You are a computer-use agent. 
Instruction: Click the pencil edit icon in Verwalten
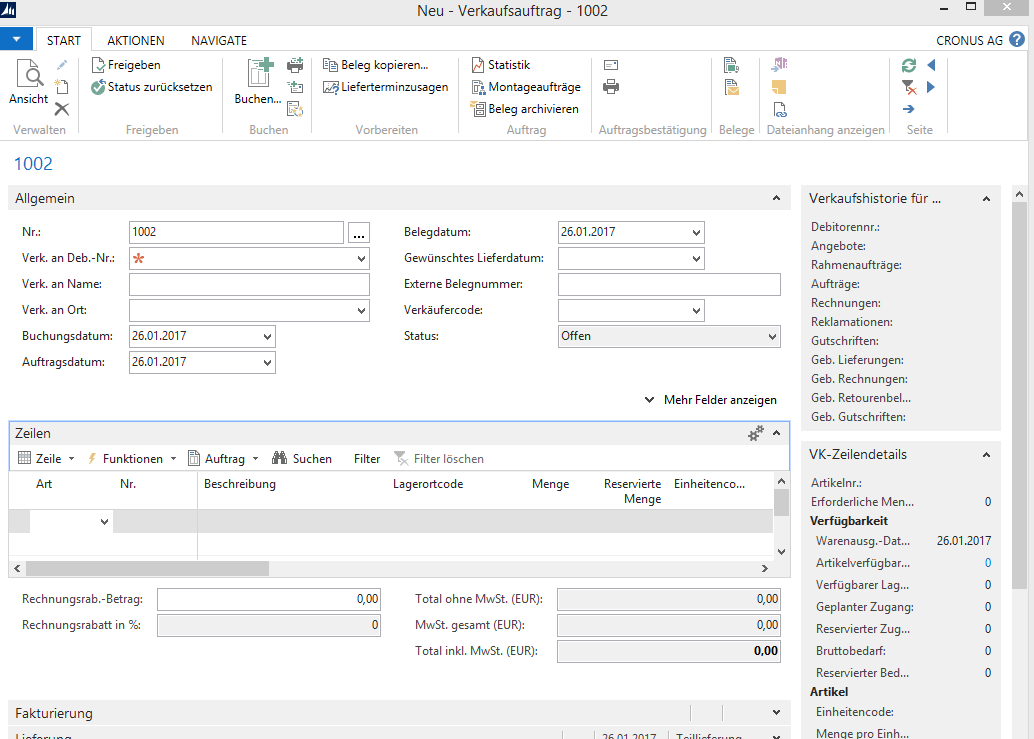coord(62,65)
